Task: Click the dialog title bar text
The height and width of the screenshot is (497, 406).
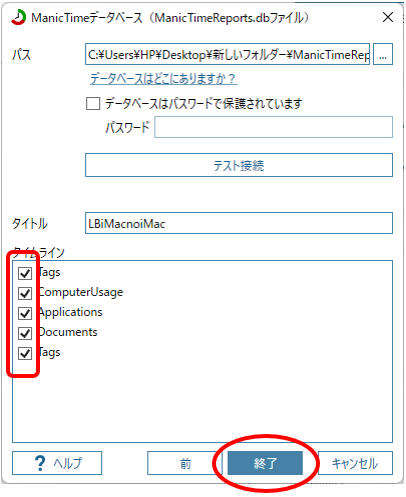Action: pyautogui.click(x=170, y=17)
